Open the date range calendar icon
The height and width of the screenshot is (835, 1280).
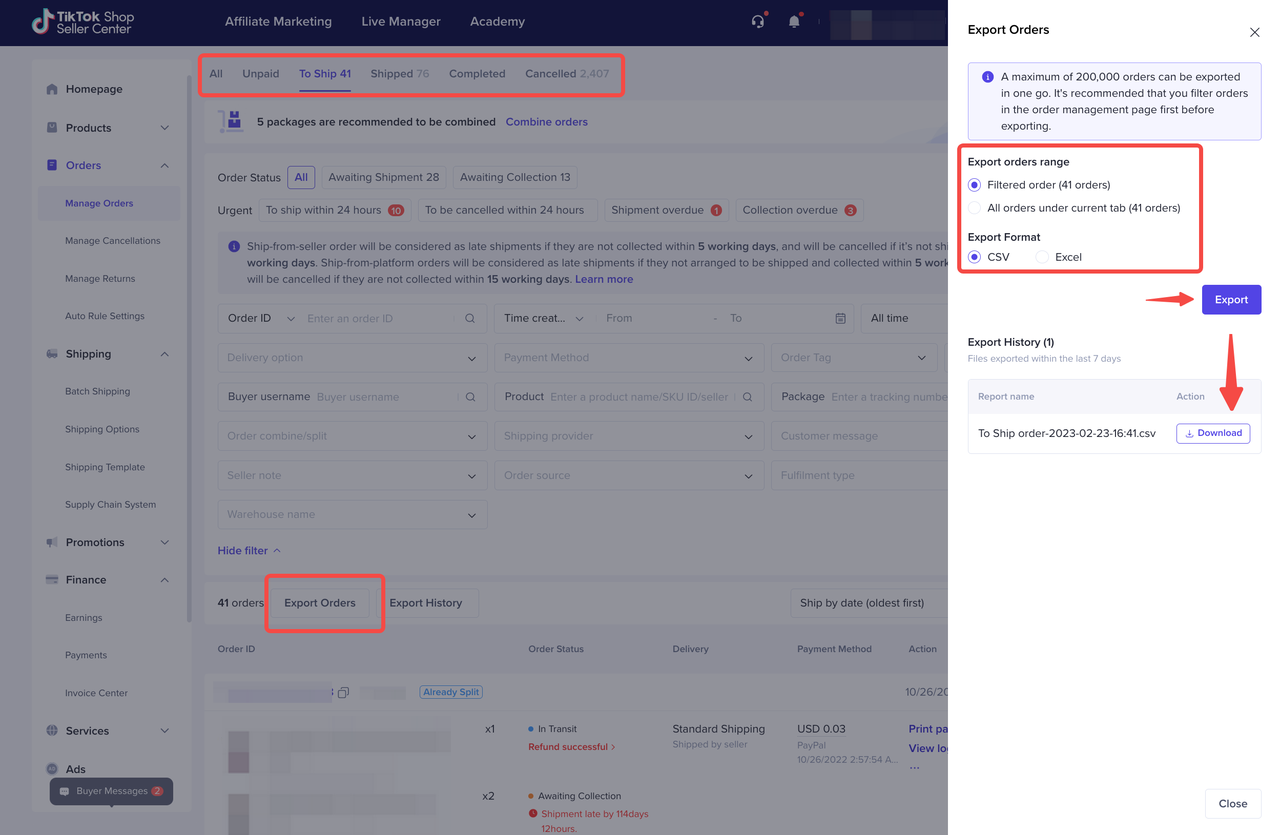(840, 318)
